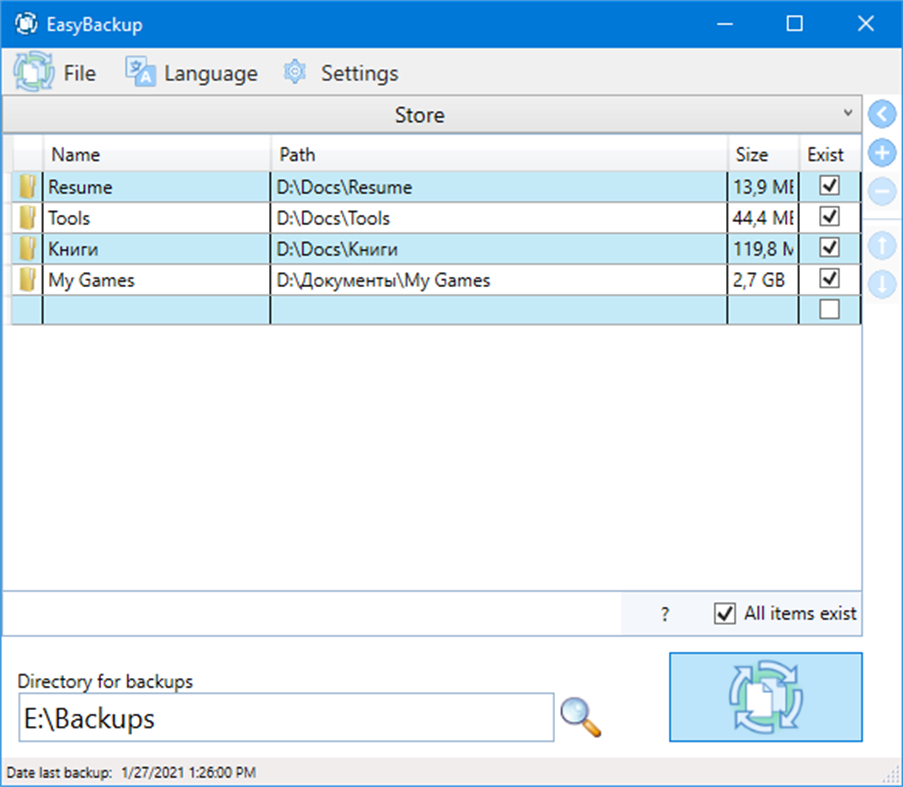The height and width of the screenshot is (787, 903).
Task: Click the magnifier to browse backup directory
Action: tap(580, 717)
